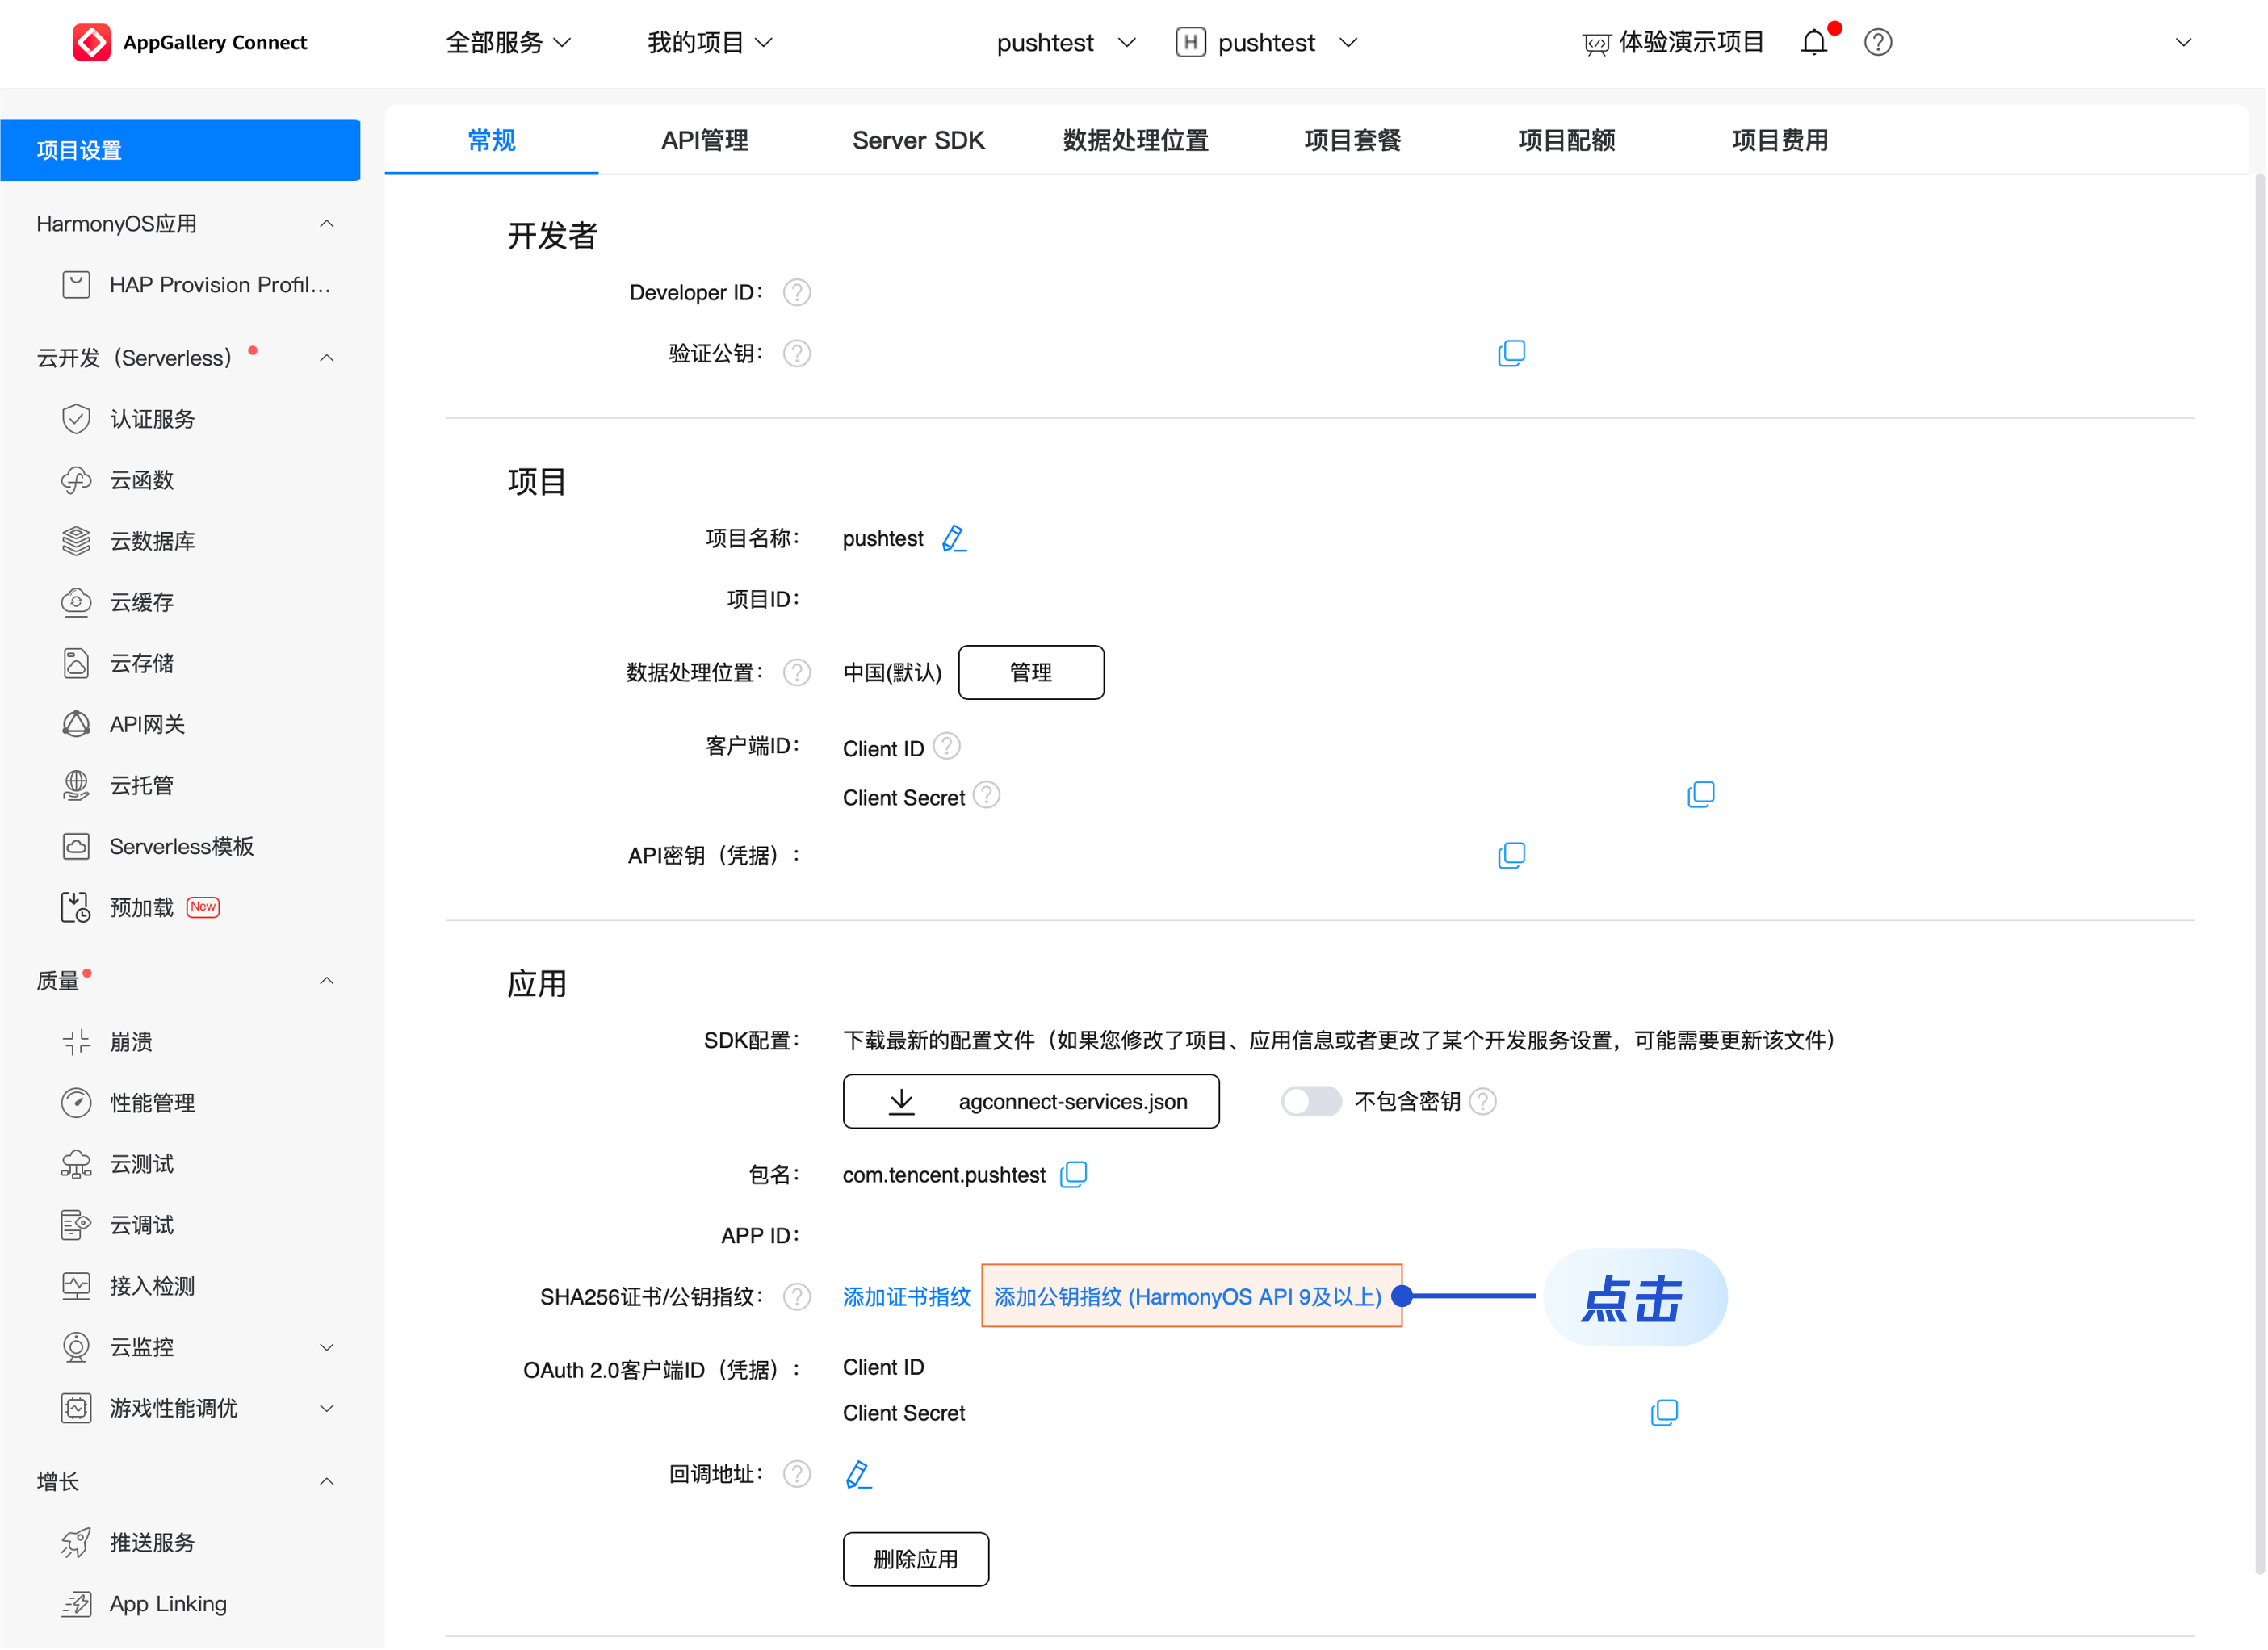The width and height of the screenshot is (2268, 1650).
Task: Click the 数据处理位置 help icon
Action: tap(798, 673)
